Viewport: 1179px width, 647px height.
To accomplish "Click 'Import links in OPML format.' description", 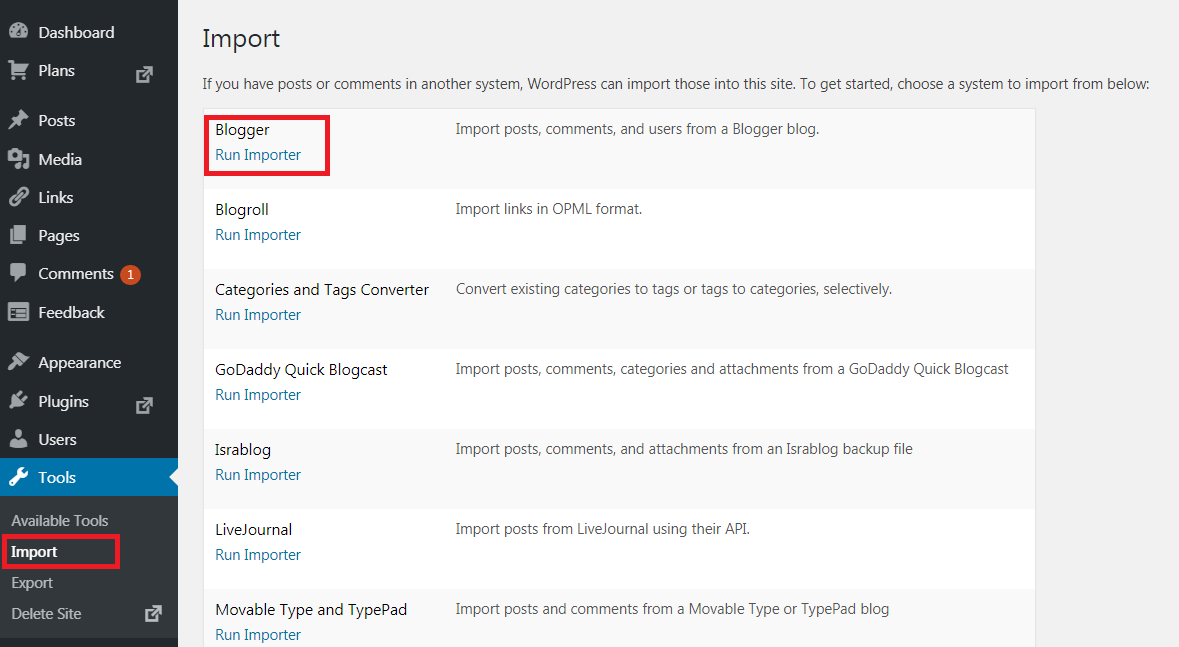I will [x=549, y=209].
